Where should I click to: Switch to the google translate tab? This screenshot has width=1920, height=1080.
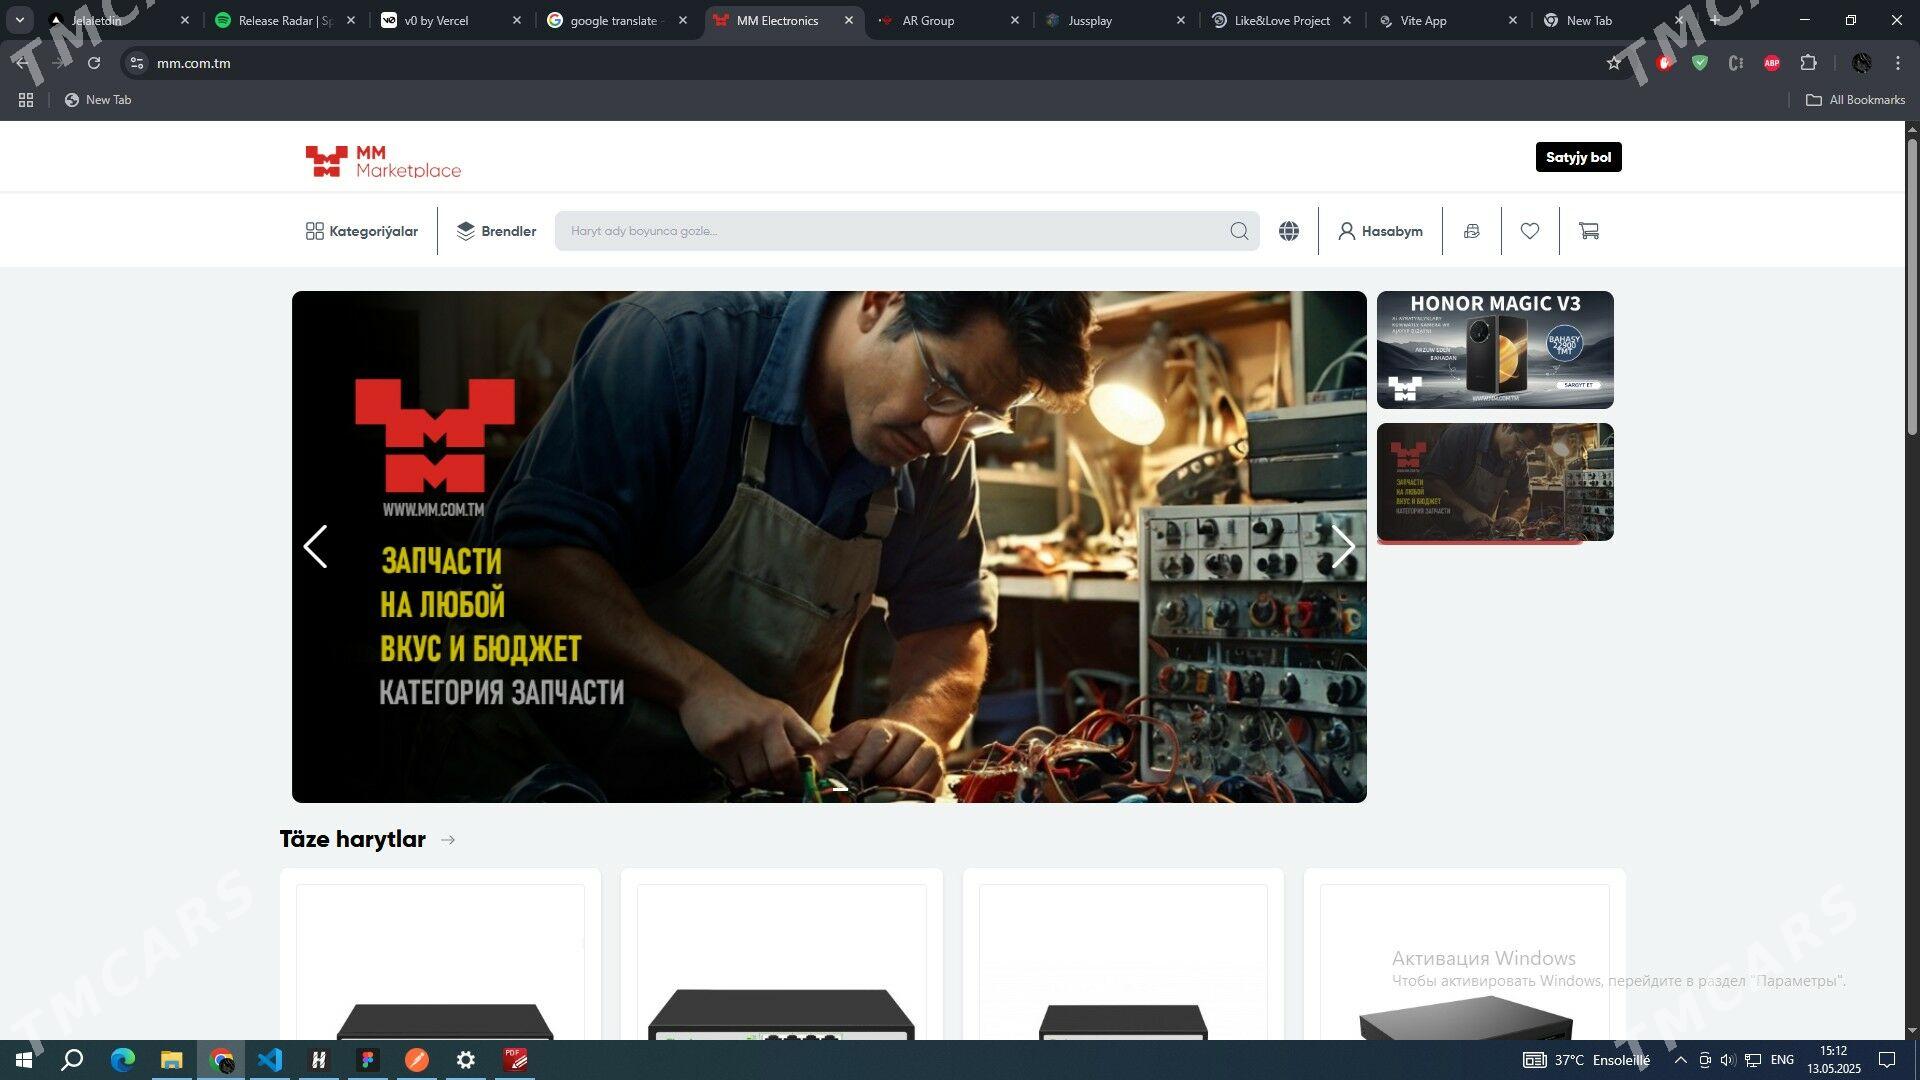tap(612, 20)
